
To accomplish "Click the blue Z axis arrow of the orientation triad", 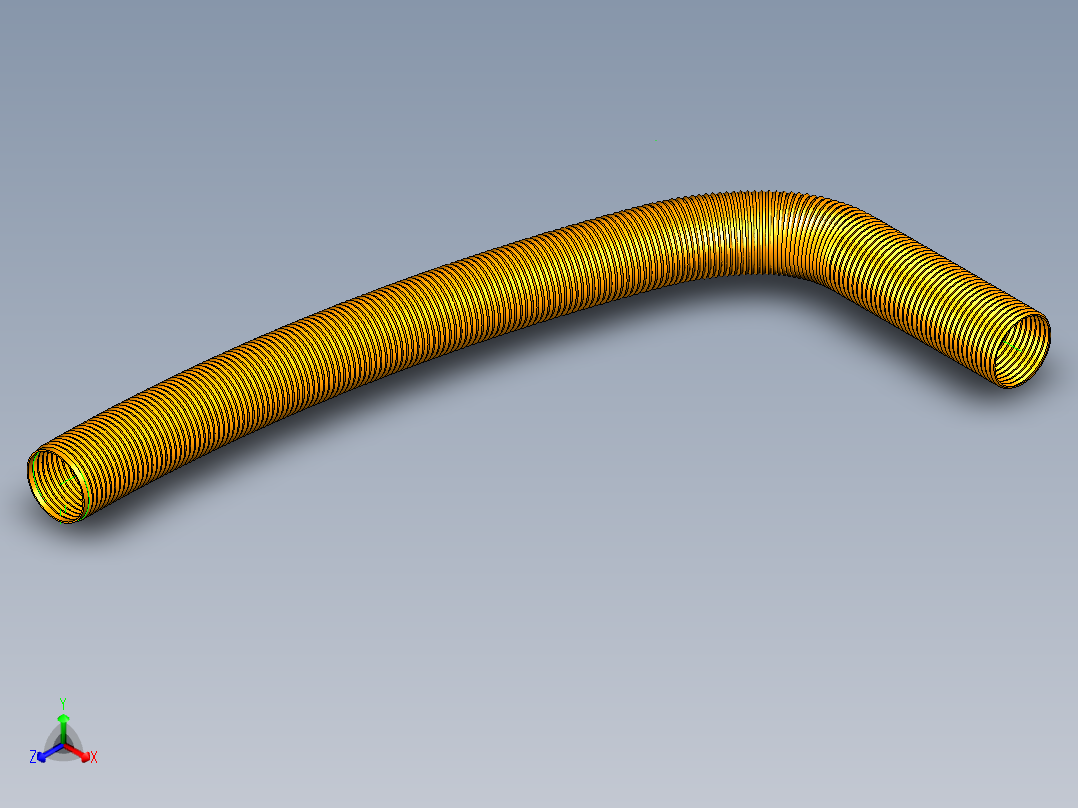I will pos(50,752).
